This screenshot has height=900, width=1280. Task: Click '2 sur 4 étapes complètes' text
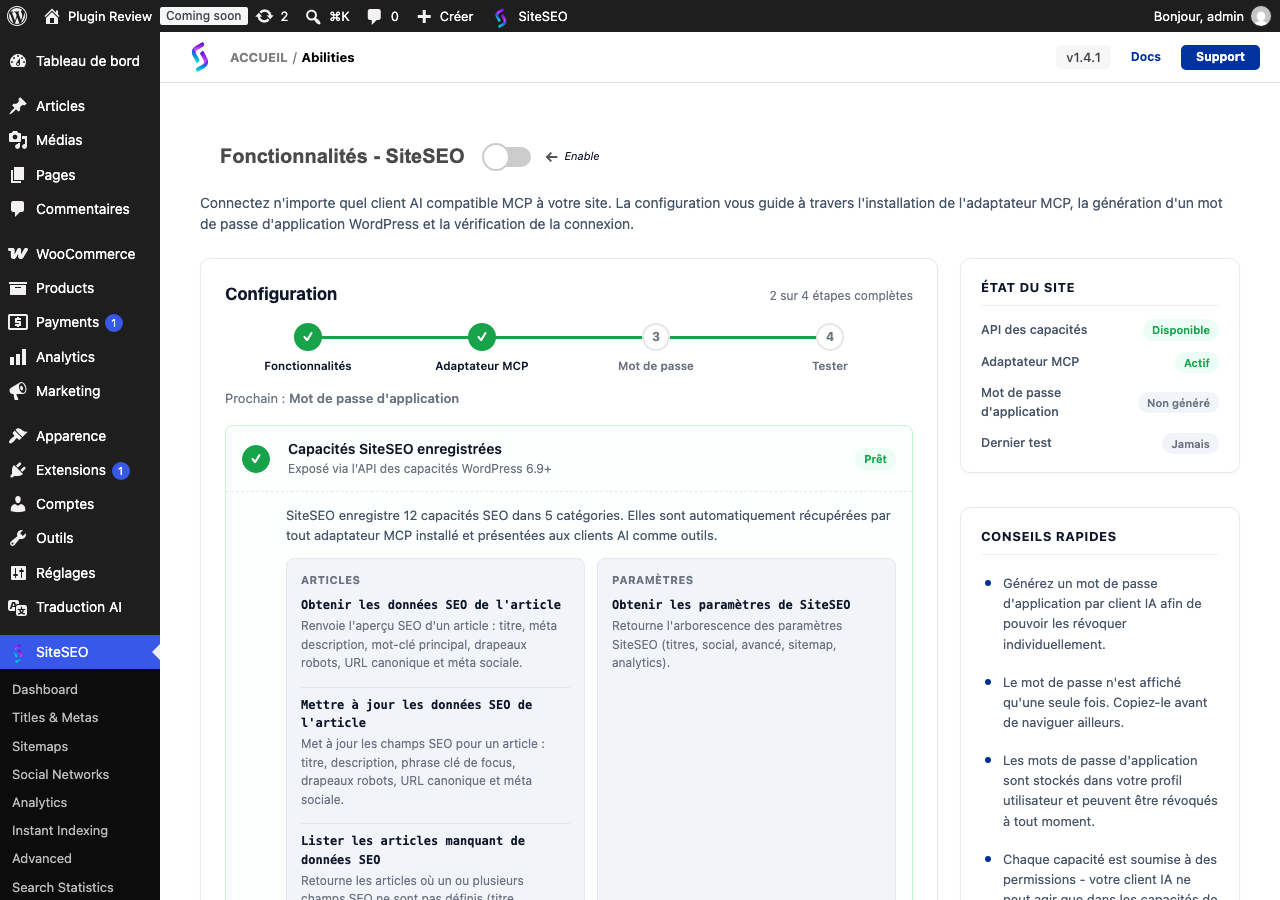point(841,295)
